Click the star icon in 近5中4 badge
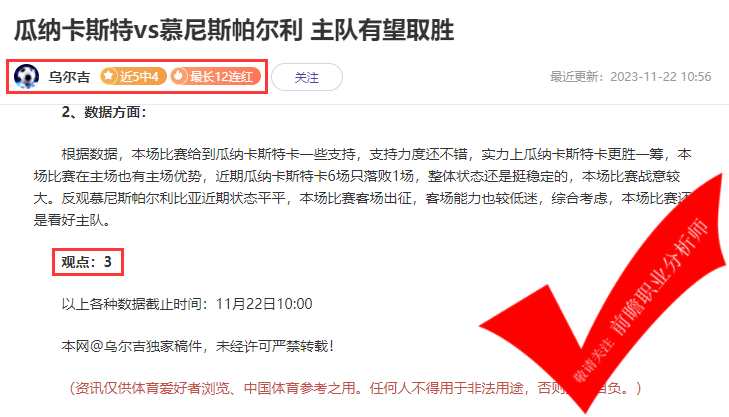This screenshot has height=417, width=729. (x=109, y=76)
